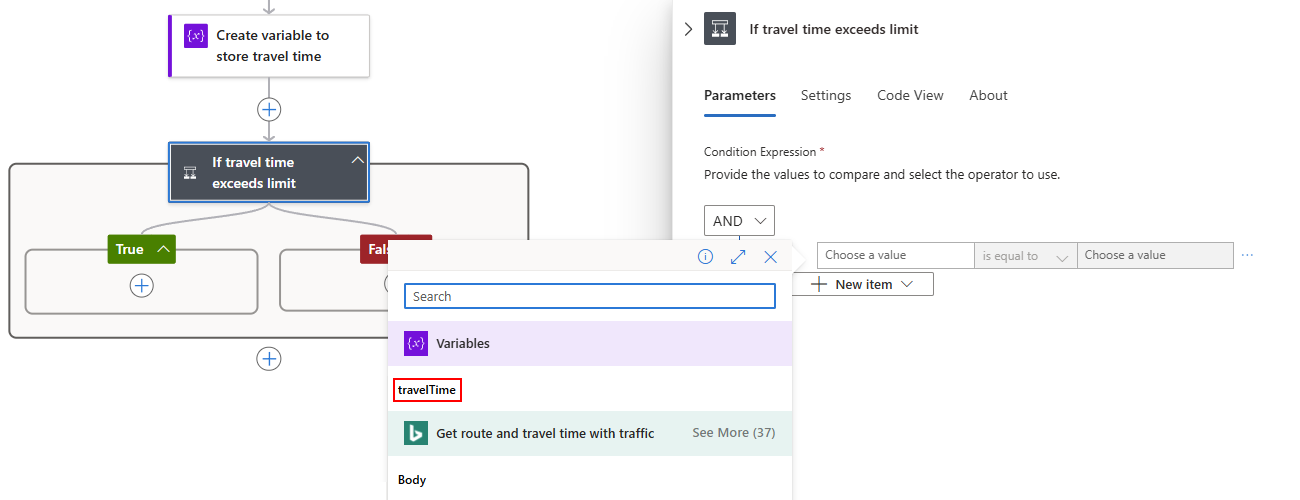
Task: Add a step below the condition block
Action: tap(269, 359)
